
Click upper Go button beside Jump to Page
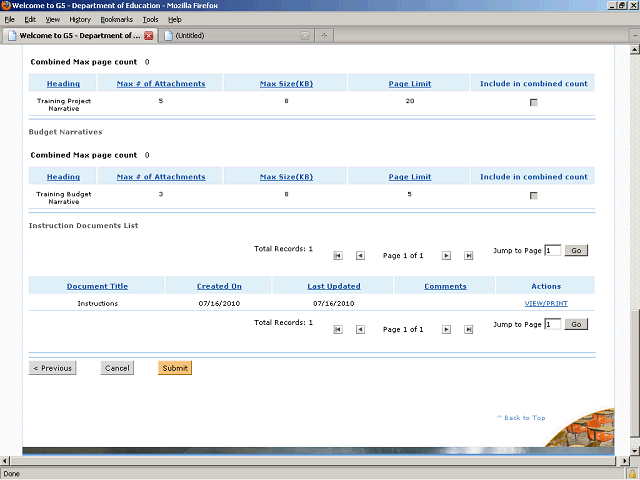576,250
